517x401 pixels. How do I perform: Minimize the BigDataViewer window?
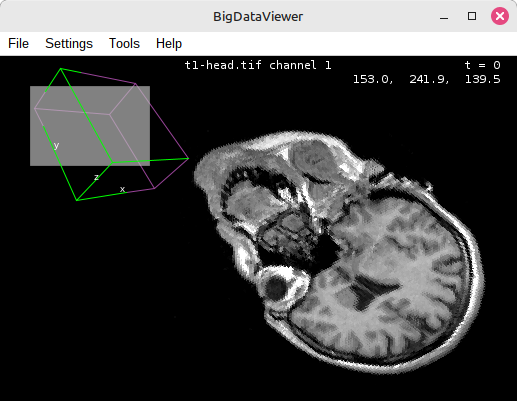[444, 16]
